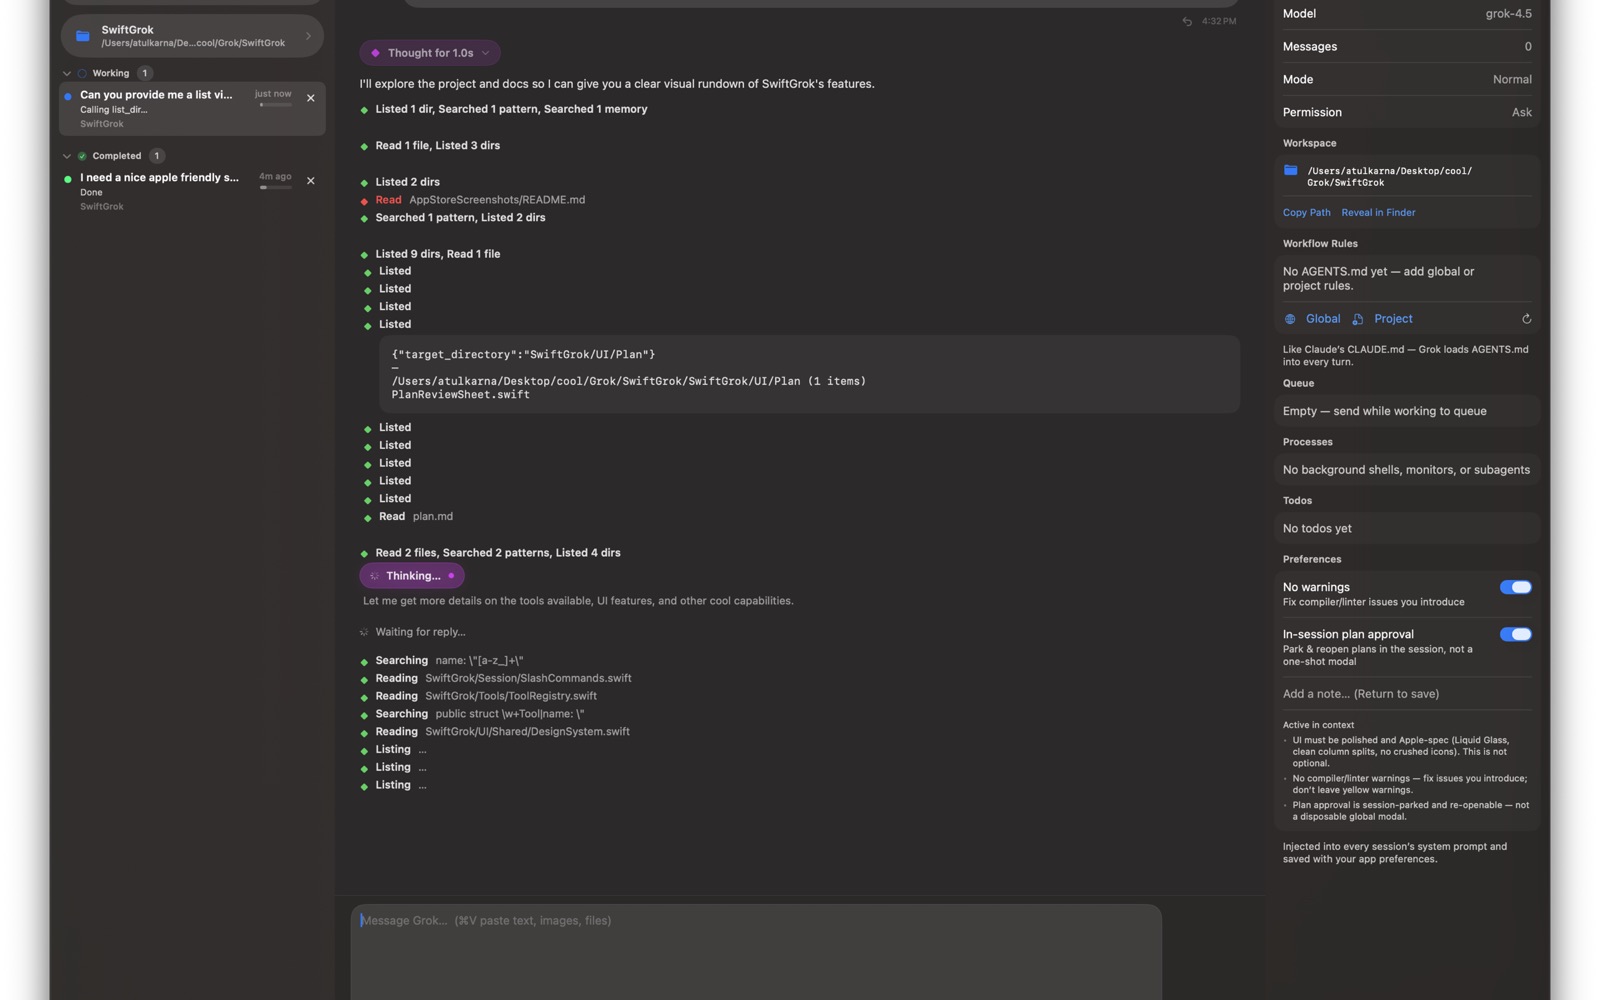Expand the "Thought for 1.0s" pill
The image size is (1600, 1000).
click(430, 53)
